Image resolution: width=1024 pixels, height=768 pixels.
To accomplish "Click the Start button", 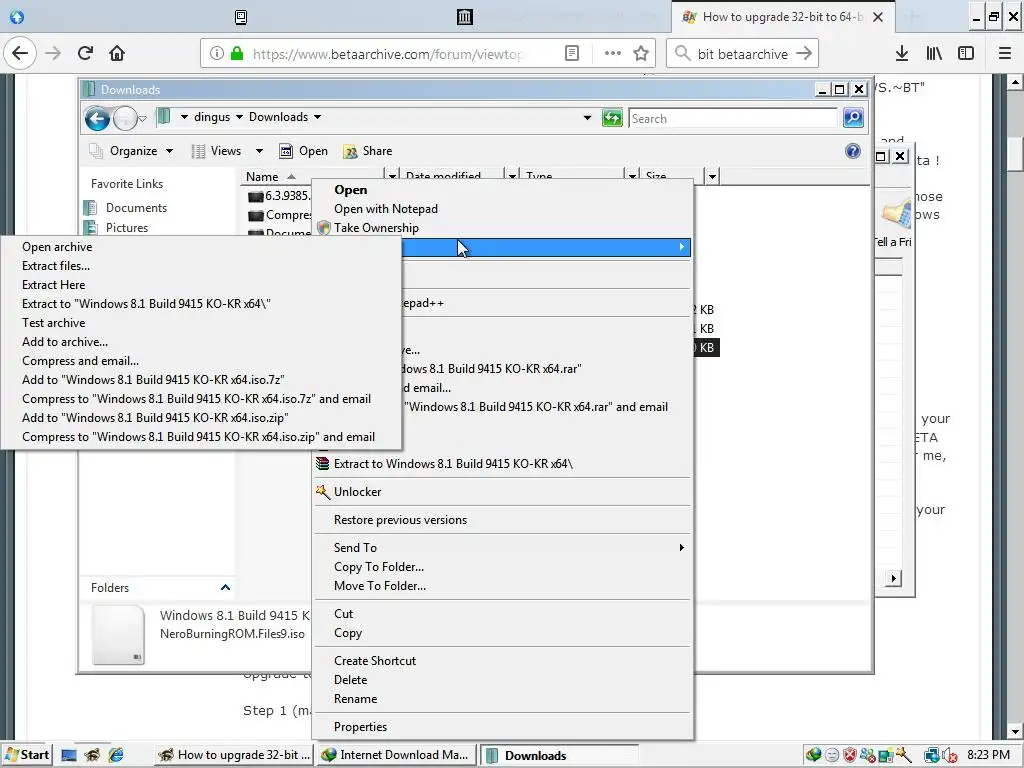I will [x=27, y=755].
